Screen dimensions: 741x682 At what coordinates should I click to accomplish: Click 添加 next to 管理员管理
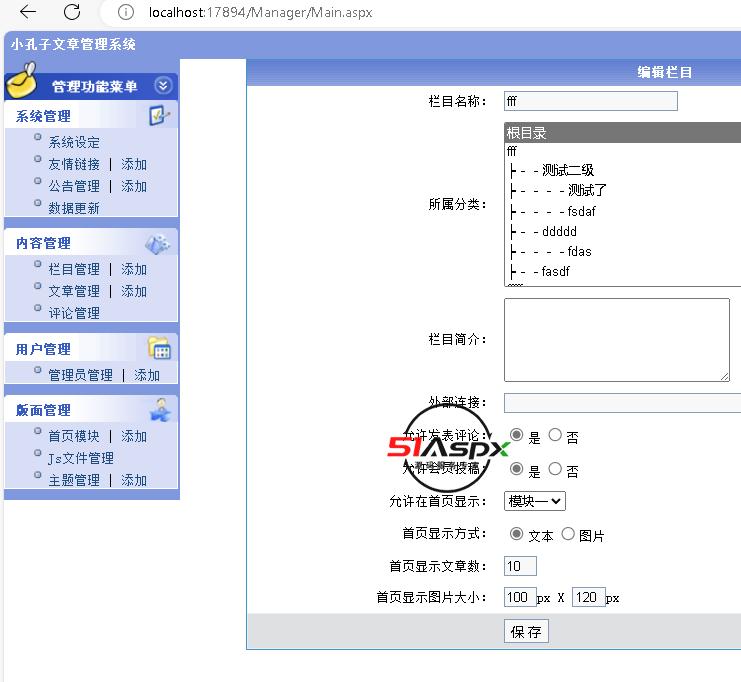[x=147, y=375]
